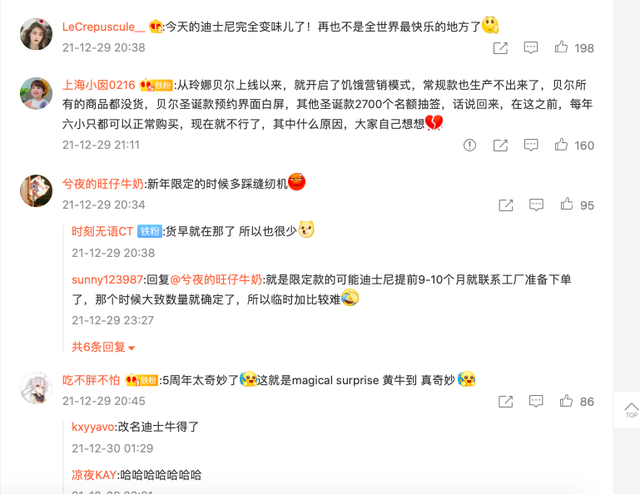The width and height of the screenshot is (640, 494).
Task: Reply to 吃不胖不怕's comment via speech bubble
Action: (536, 401)
